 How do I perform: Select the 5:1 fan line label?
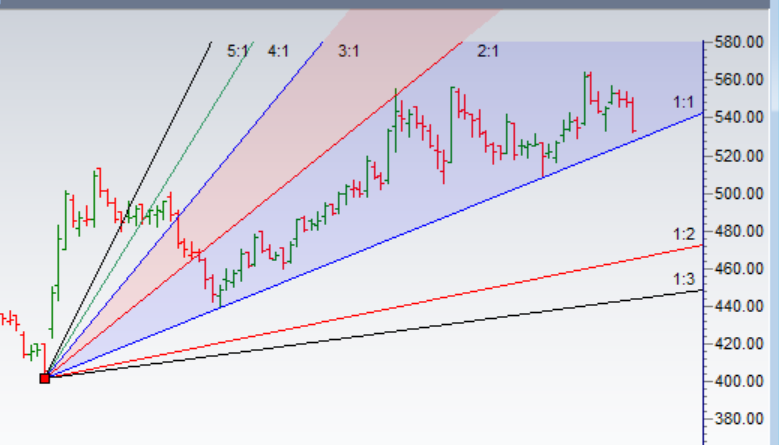238,50
